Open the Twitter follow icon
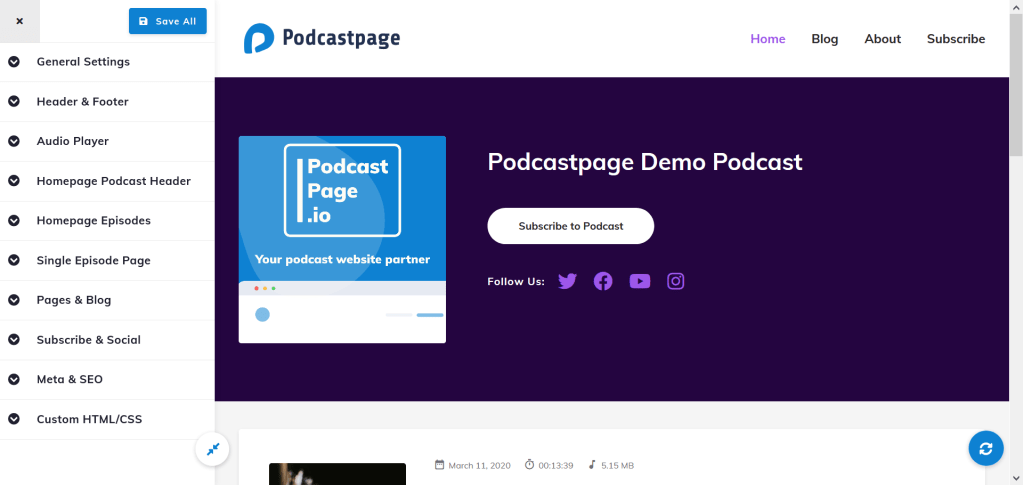1023x485 pixels. [568, 281]
